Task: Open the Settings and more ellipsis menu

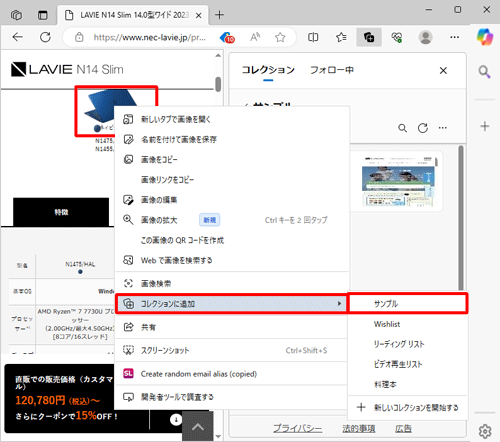Action: point(454,37)
